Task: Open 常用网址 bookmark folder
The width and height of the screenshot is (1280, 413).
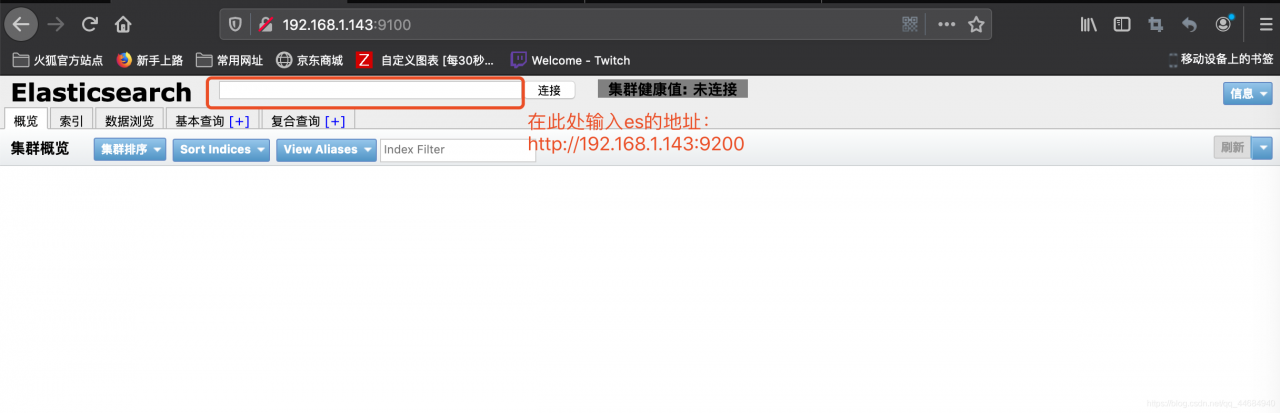Action: [230, 60]
